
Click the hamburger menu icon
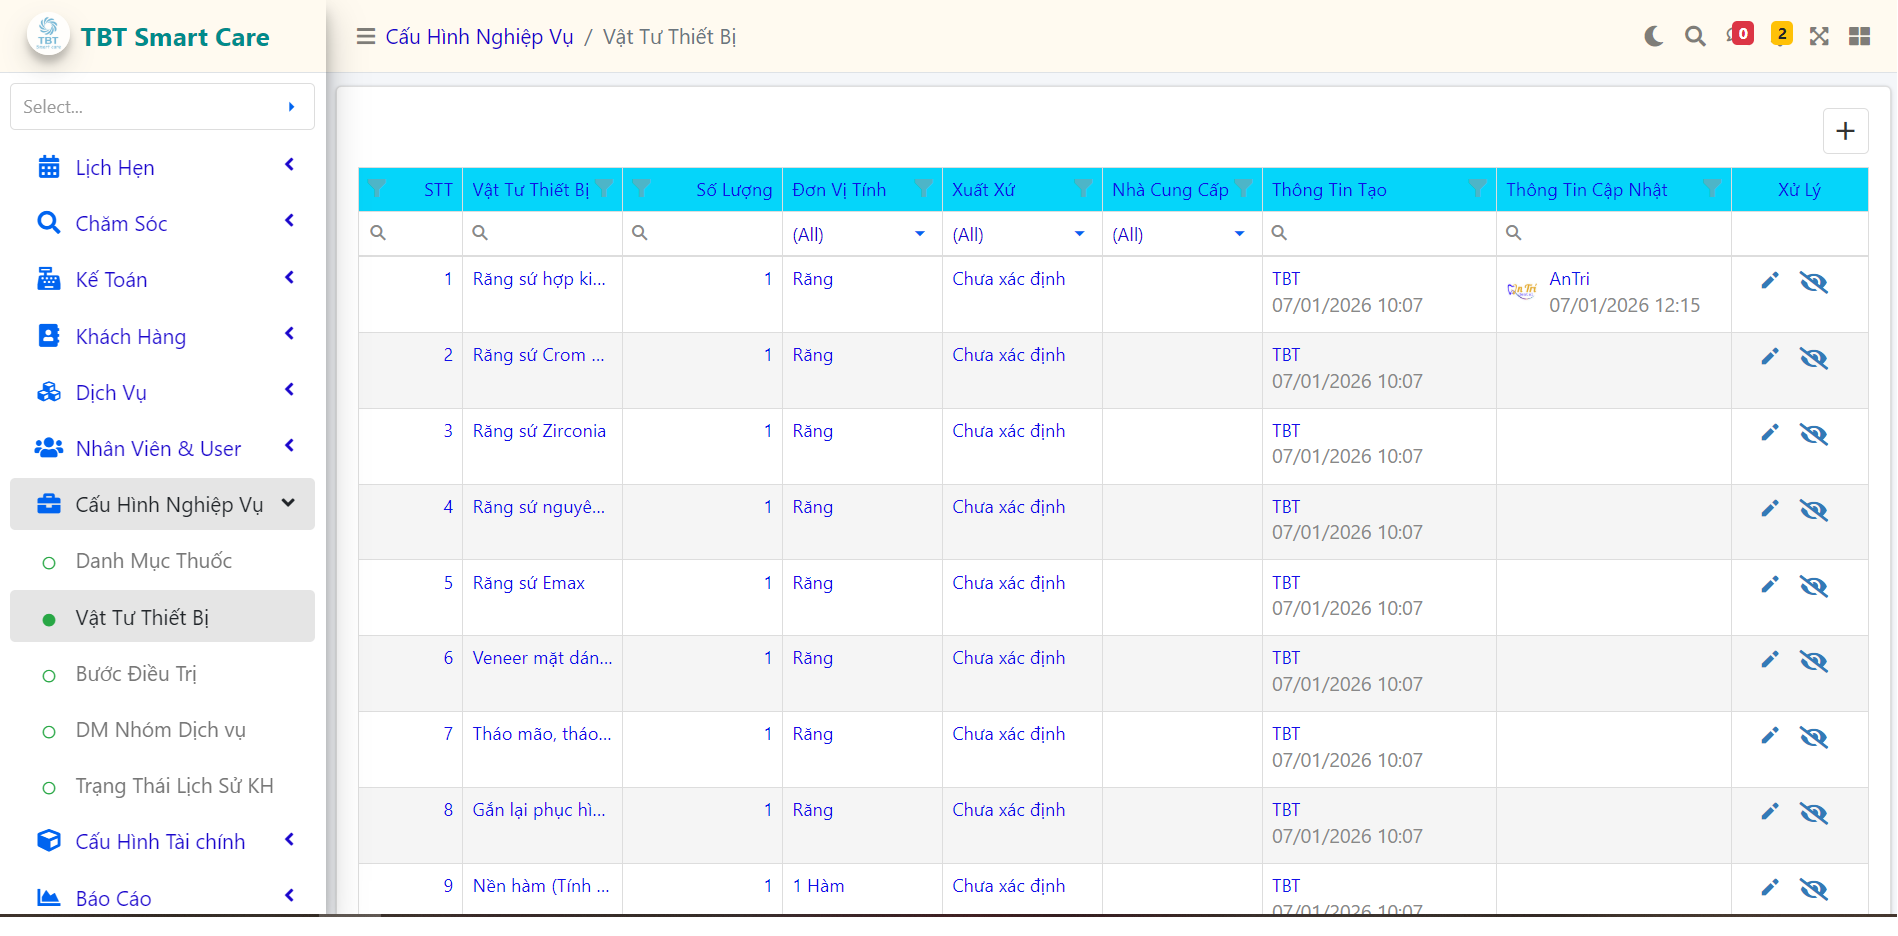tap(366, 37)
